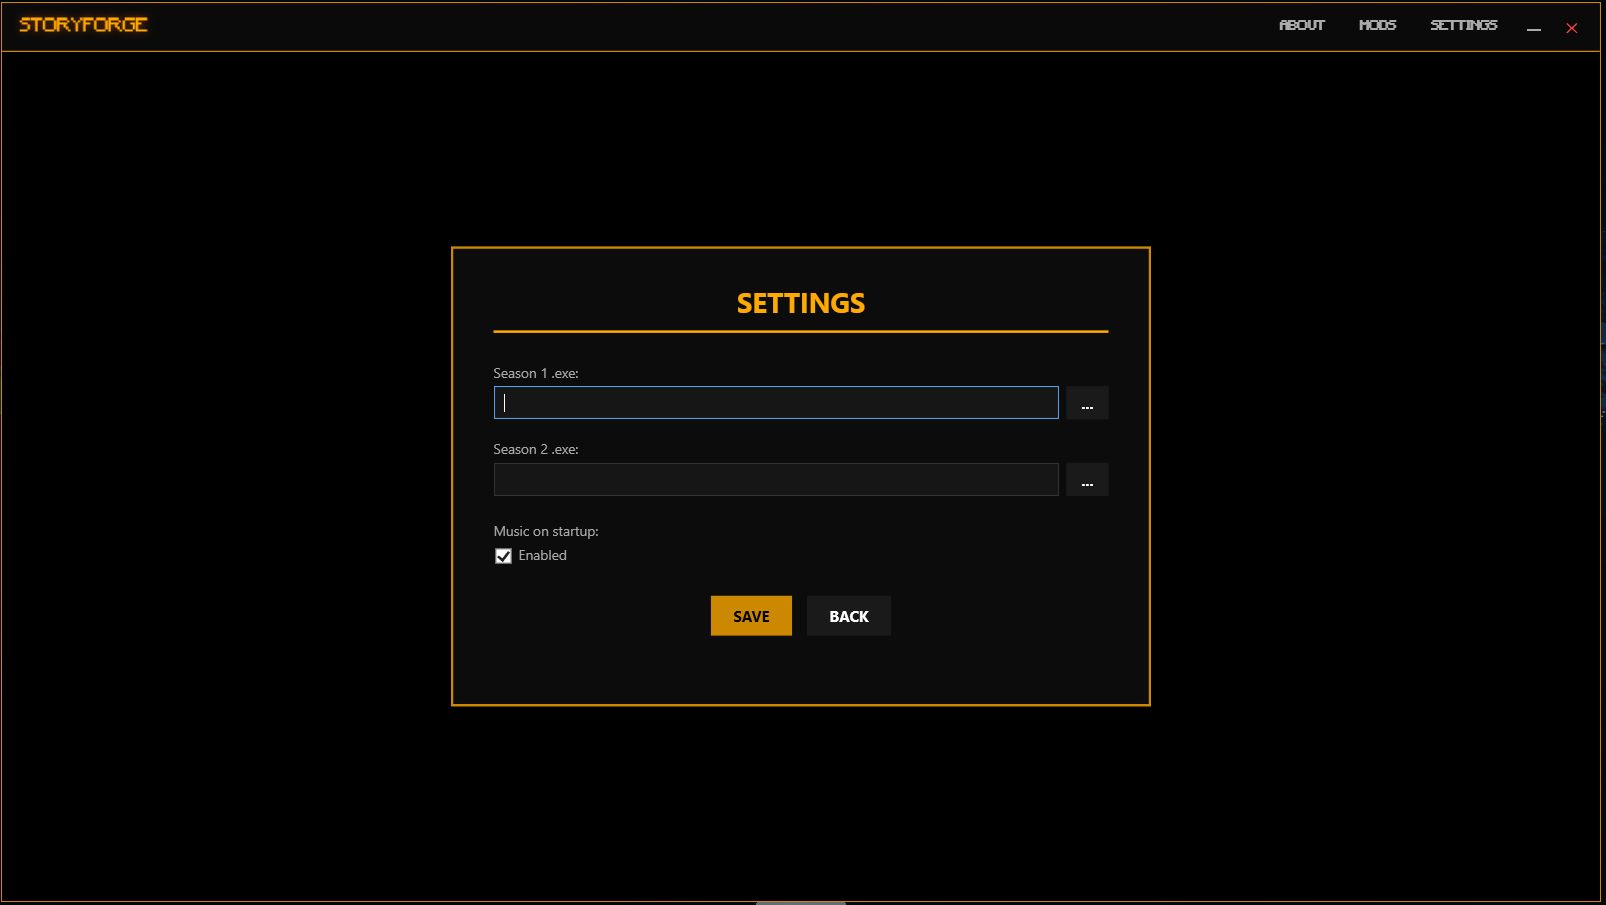Click the Season 2 .exe path field
1606x905 pixels.
pyautogui.click(x=776, y=479)
